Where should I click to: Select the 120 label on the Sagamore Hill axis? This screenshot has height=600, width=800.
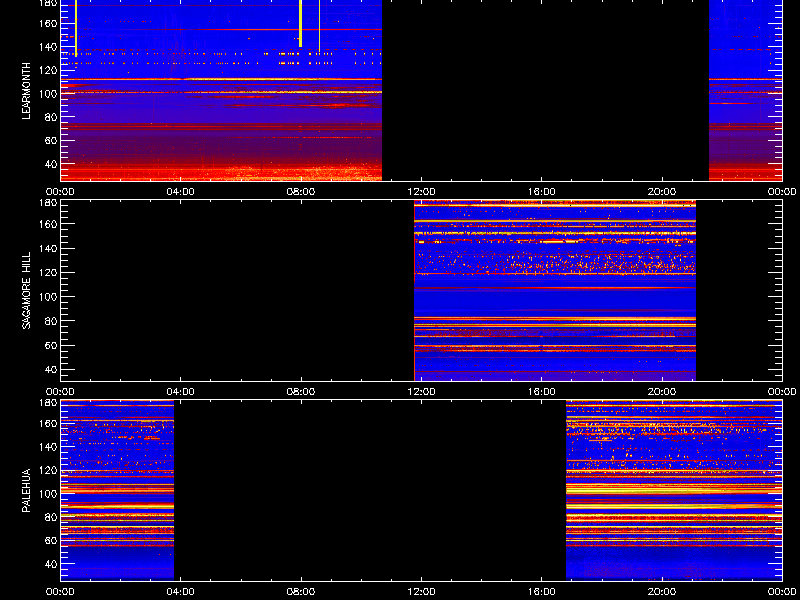tap(48, 272)
